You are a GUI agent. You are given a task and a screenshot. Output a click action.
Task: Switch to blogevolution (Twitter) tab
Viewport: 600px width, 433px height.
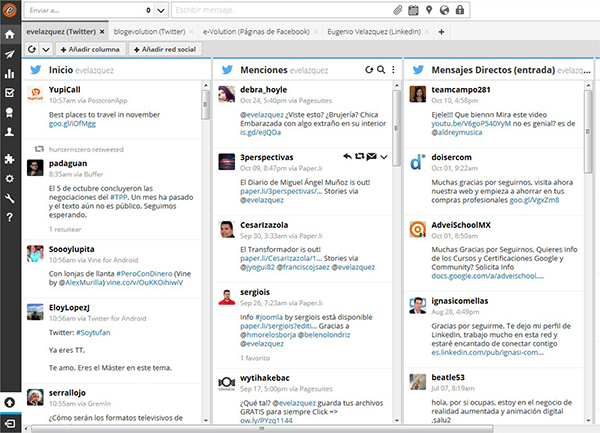click(149, 32)
